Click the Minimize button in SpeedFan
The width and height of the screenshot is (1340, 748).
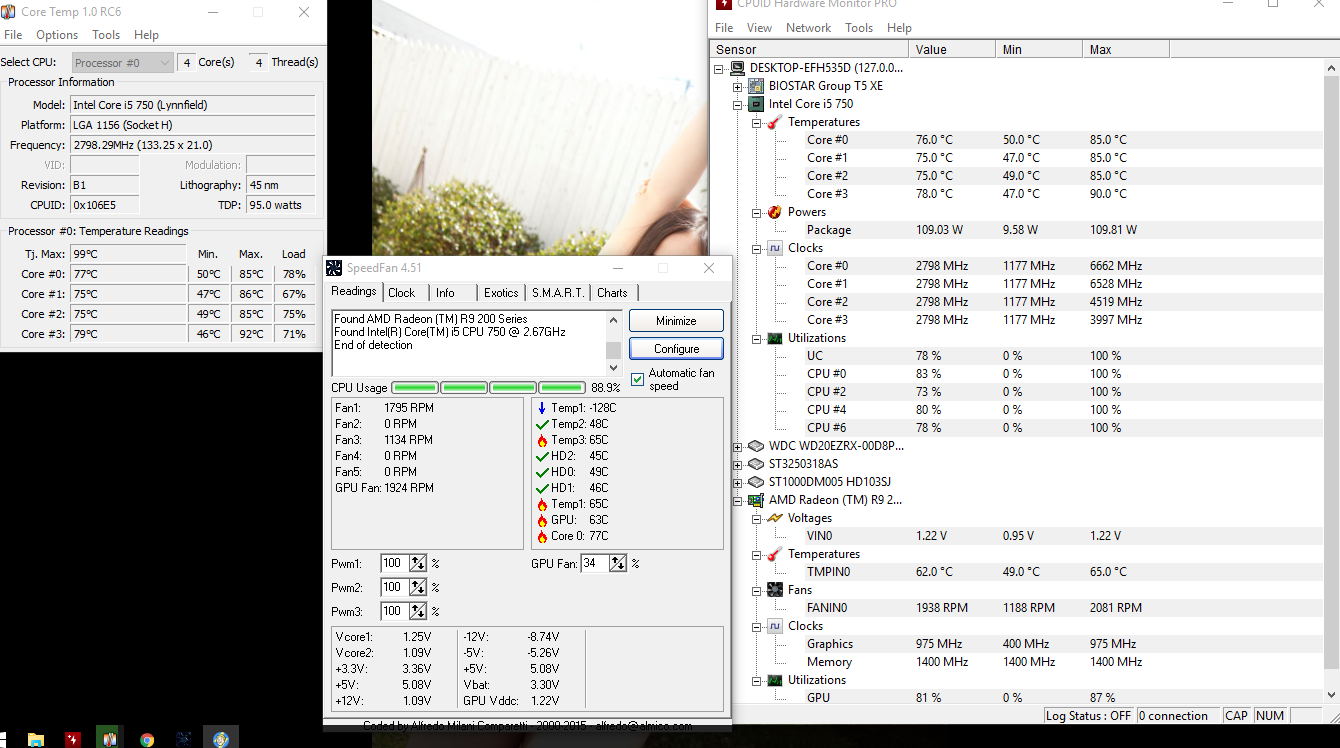click(676, 321)
